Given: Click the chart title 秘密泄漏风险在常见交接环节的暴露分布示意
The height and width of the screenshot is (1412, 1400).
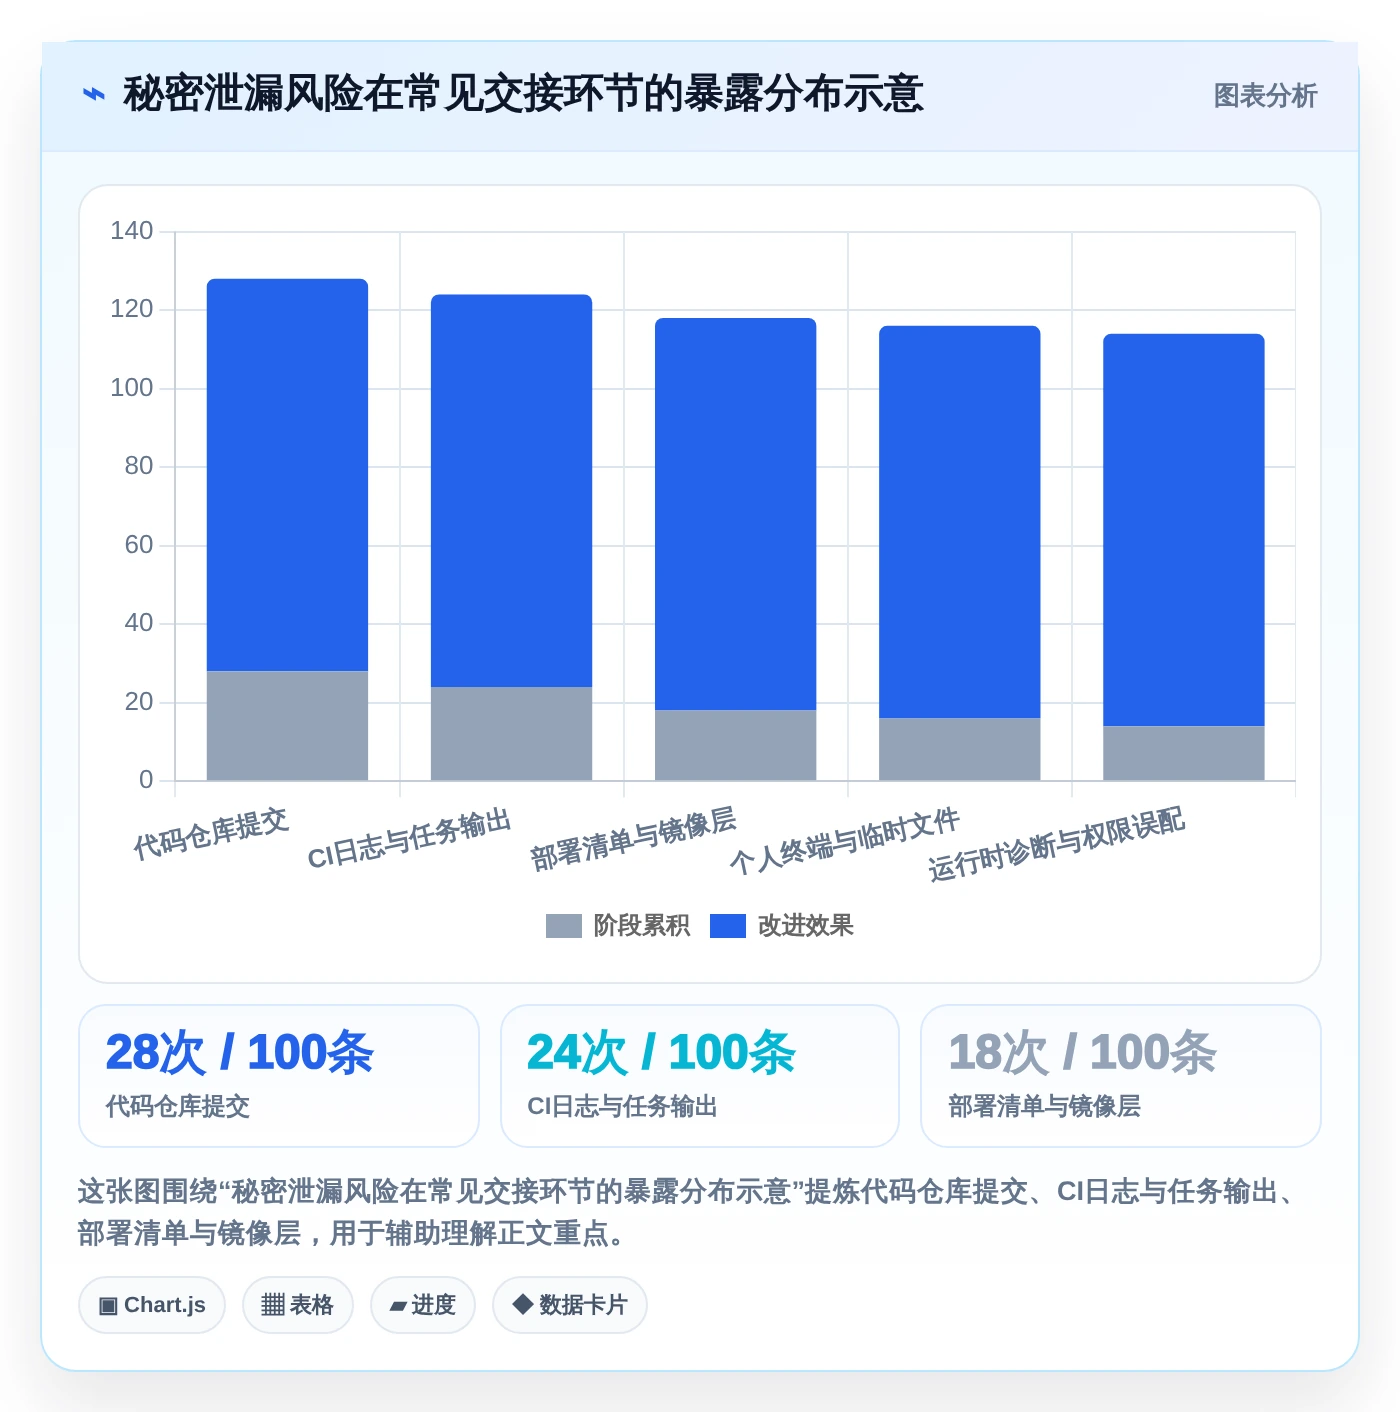Looking at the screenshot, I should pos(523,95).
